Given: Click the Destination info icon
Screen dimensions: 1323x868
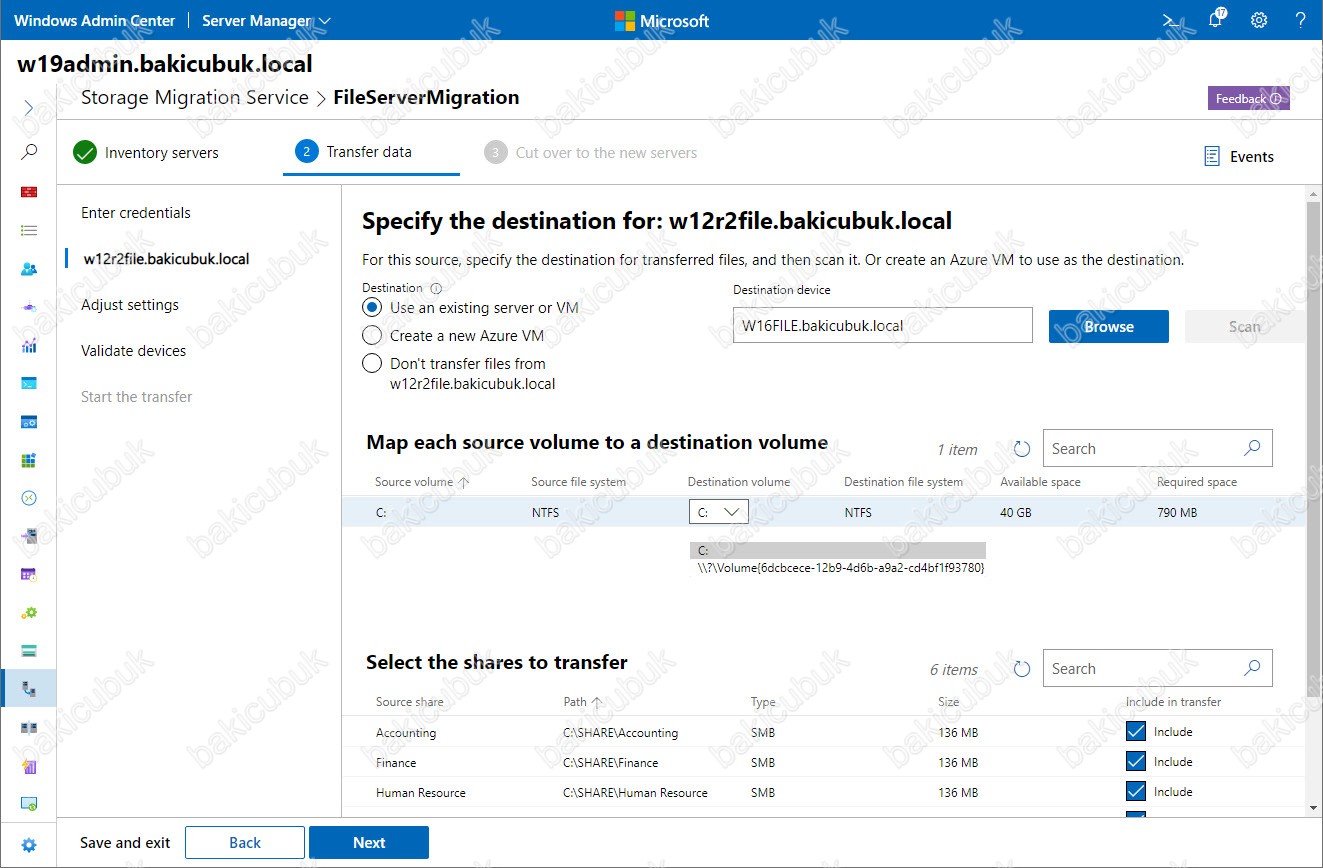Looking at the screenshot, I should [x=436, y=288].
